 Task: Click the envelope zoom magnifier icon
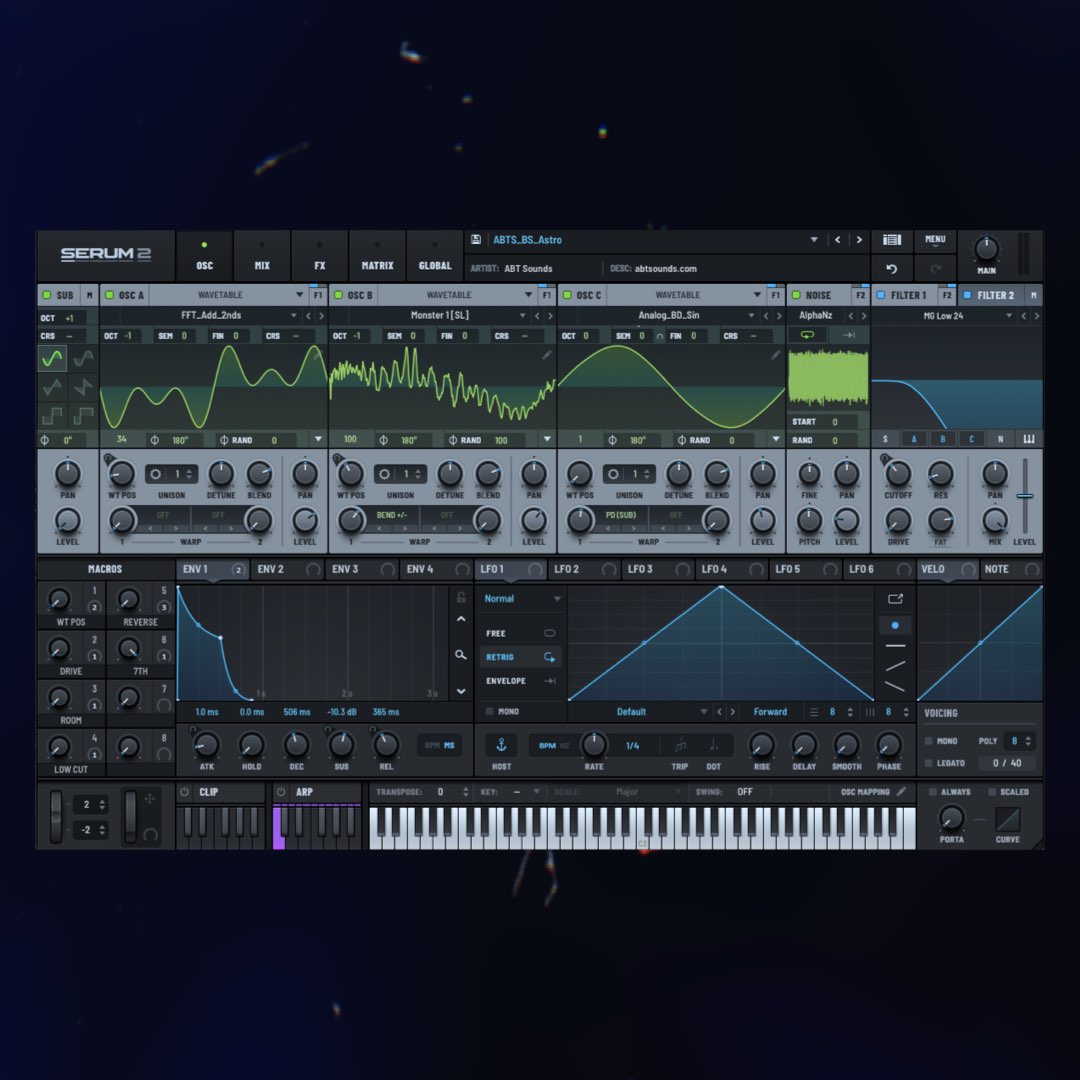tap(460, 655)
